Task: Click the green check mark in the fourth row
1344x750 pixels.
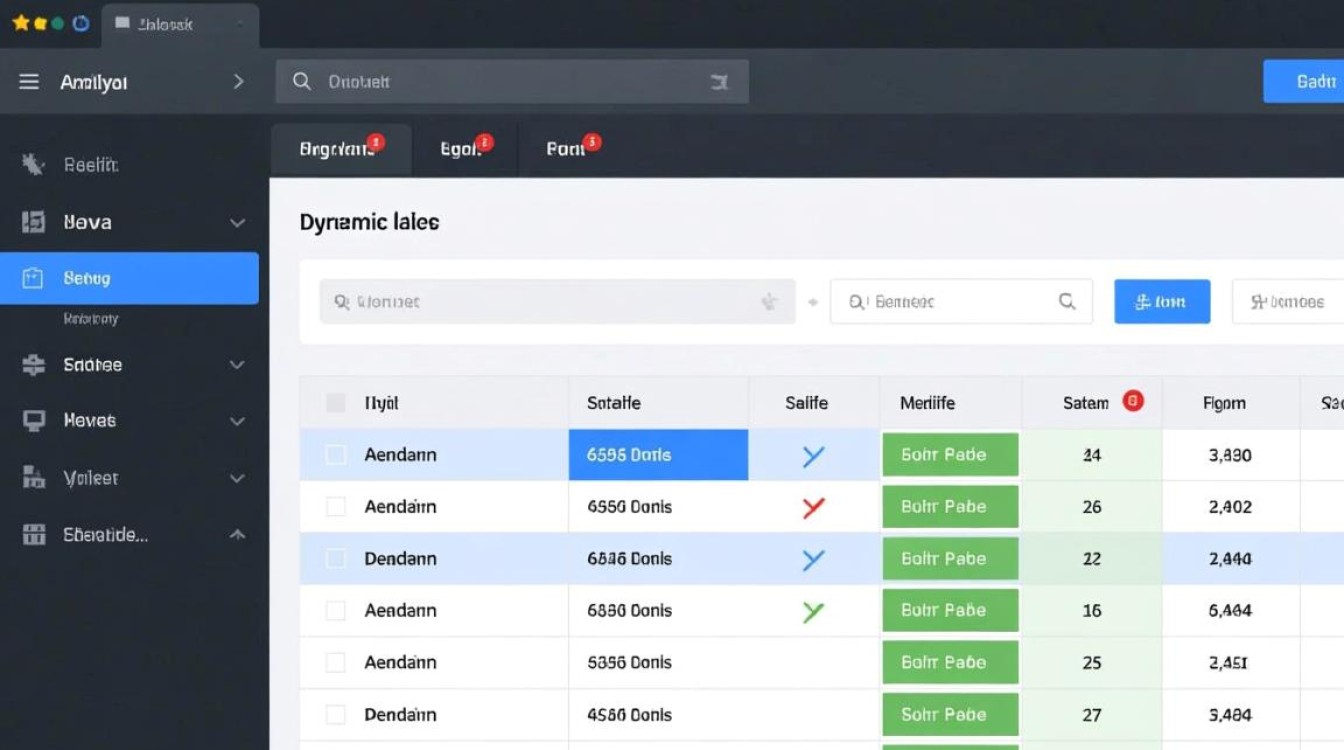Action: coord(813,611)
